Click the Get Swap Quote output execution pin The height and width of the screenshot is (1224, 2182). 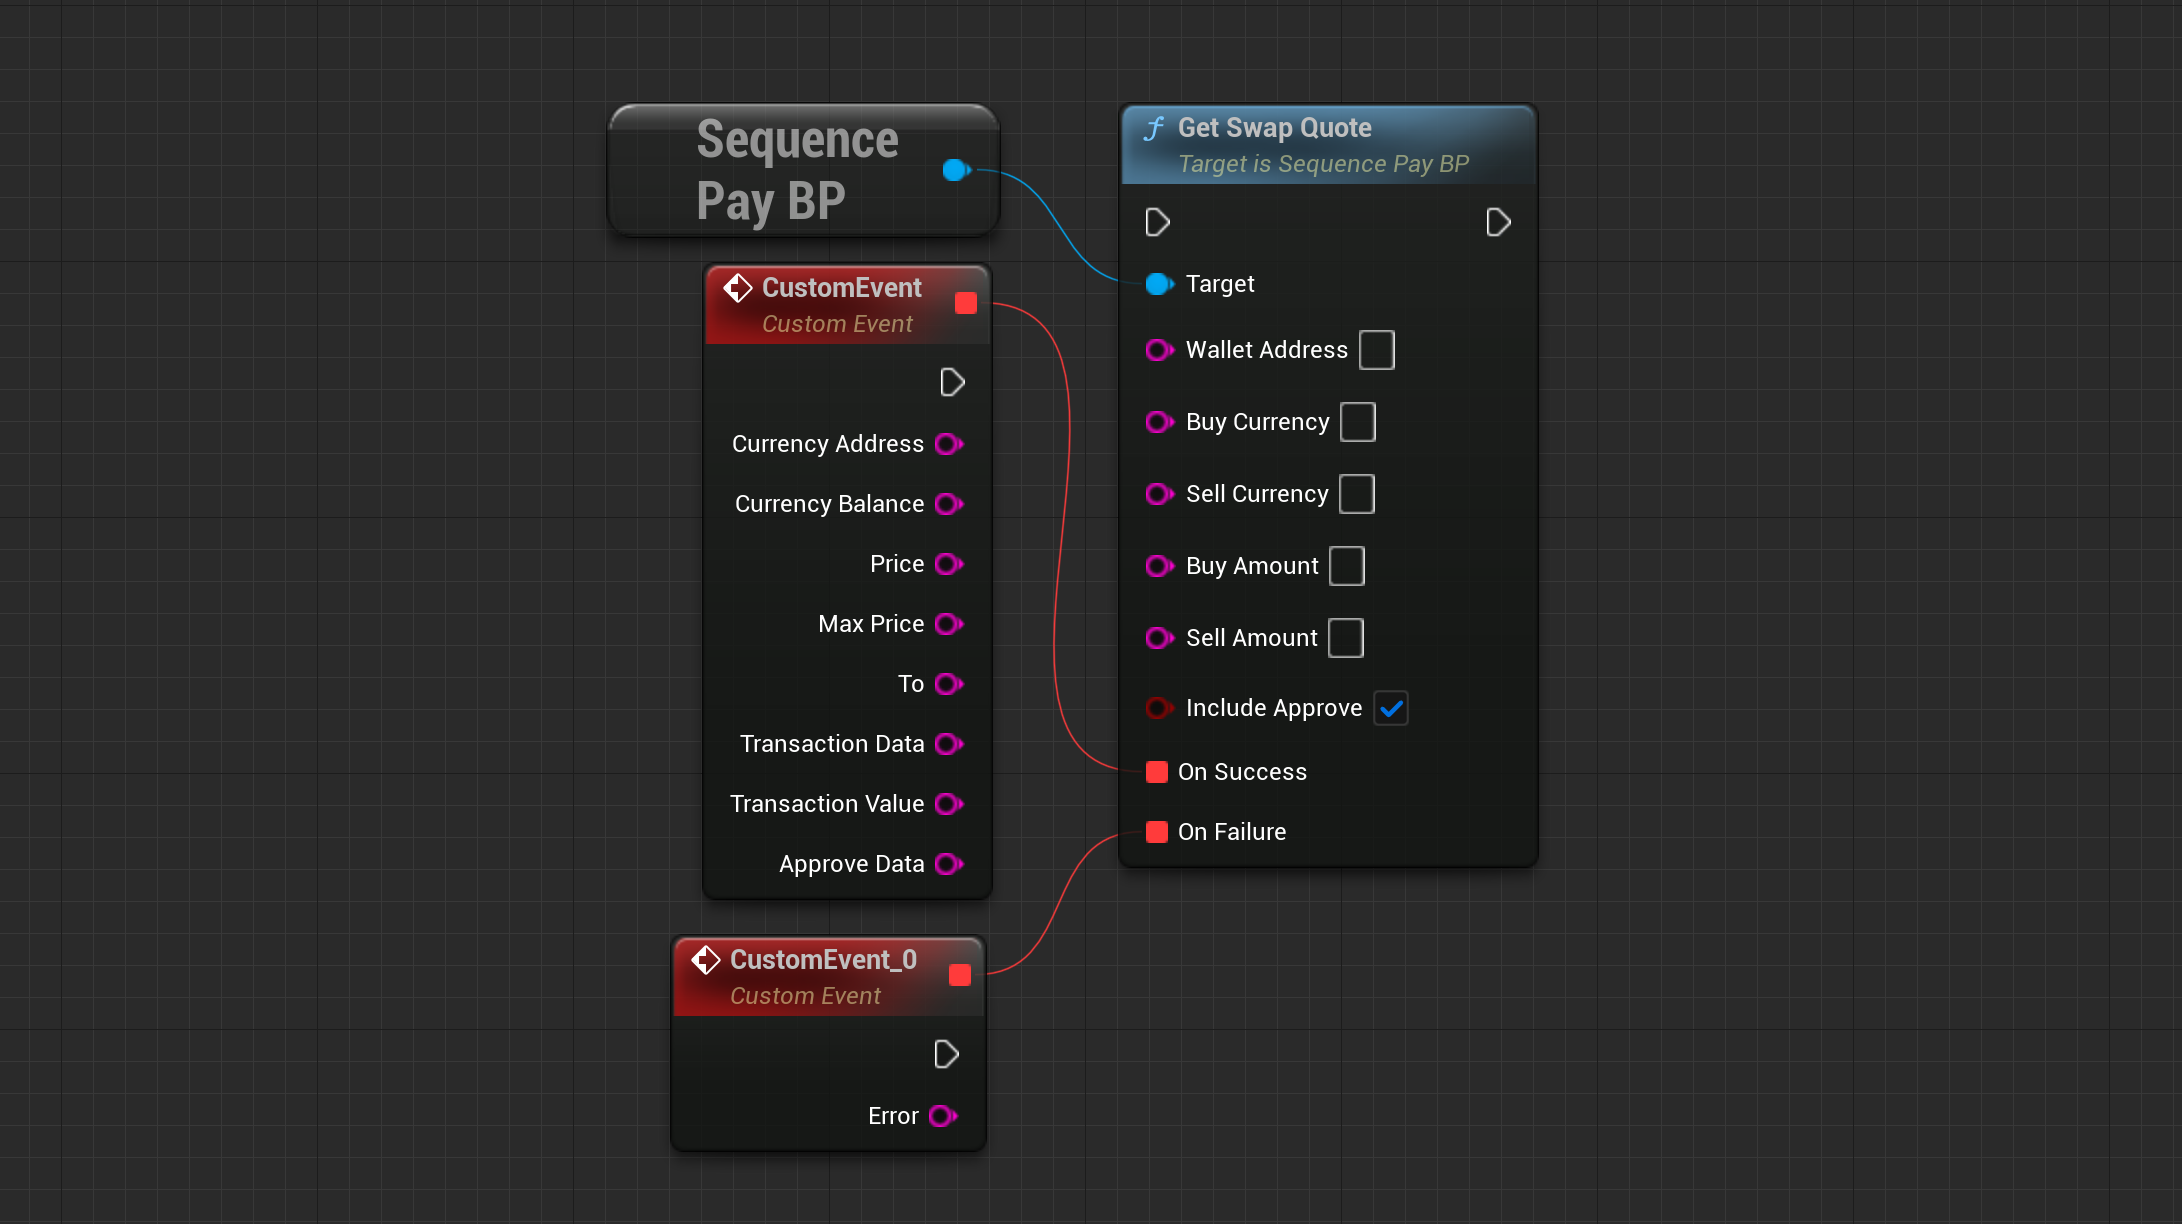[1497, 222]
